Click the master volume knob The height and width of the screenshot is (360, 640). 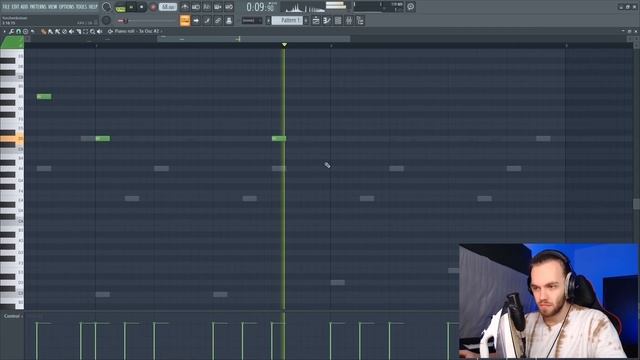(107, 7)
